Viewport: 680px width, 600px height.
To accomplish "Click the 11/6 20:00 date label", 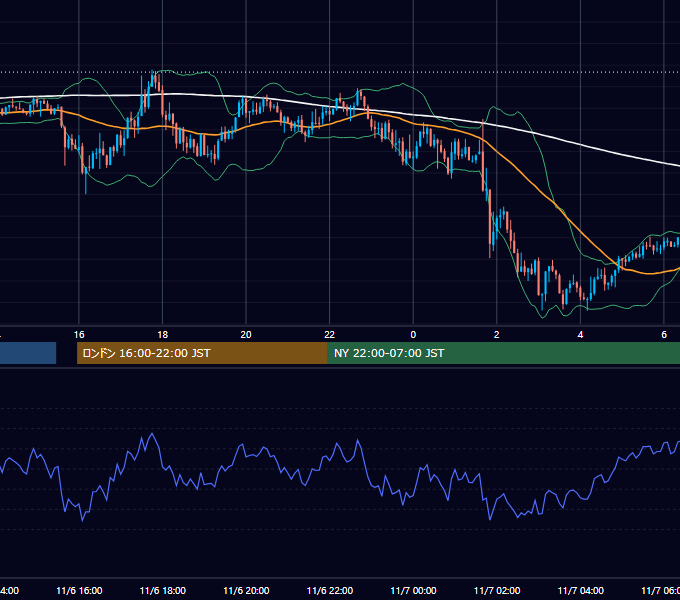I will coord(246,590).
